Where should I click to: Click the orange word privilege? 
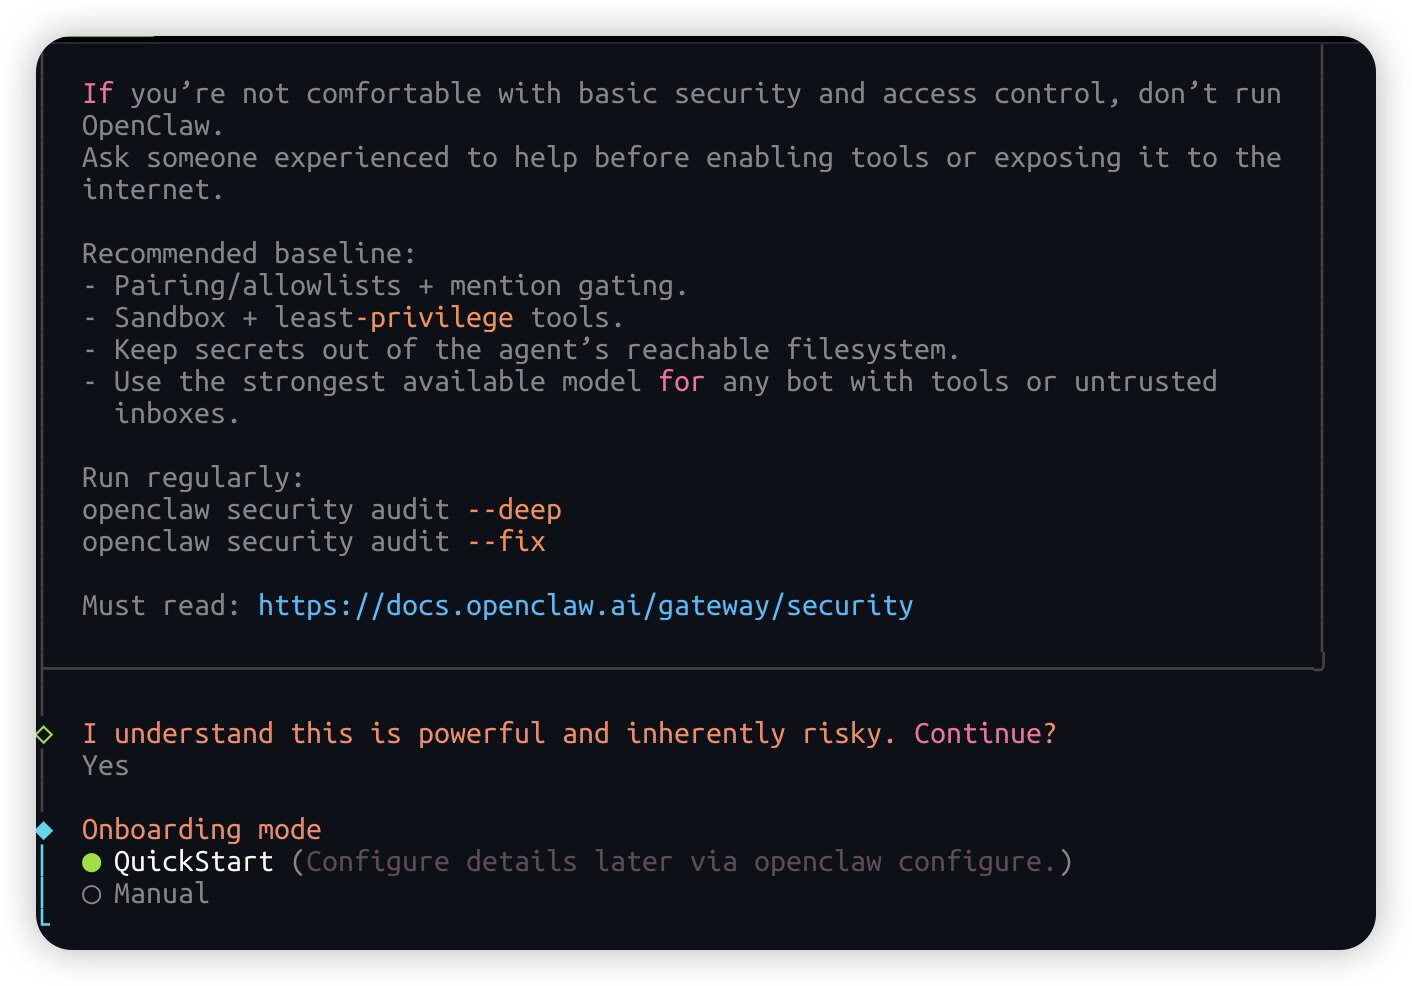(441, 318)
